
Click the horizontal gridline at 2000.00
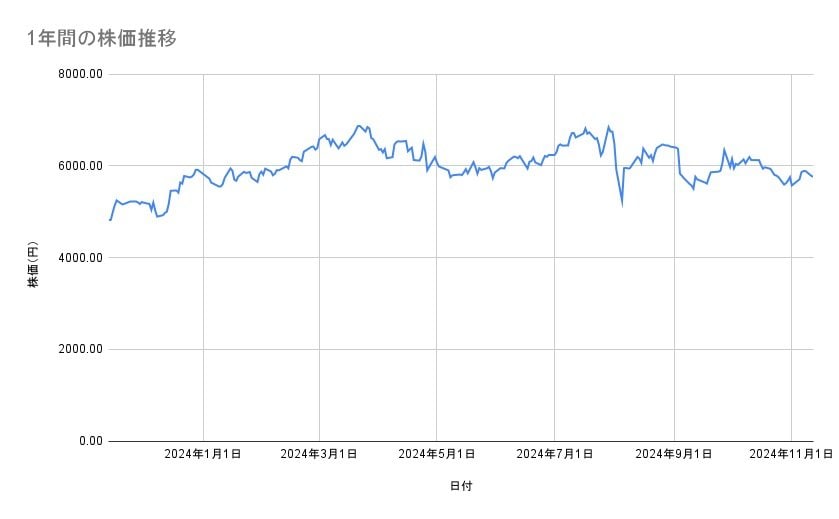460,349
